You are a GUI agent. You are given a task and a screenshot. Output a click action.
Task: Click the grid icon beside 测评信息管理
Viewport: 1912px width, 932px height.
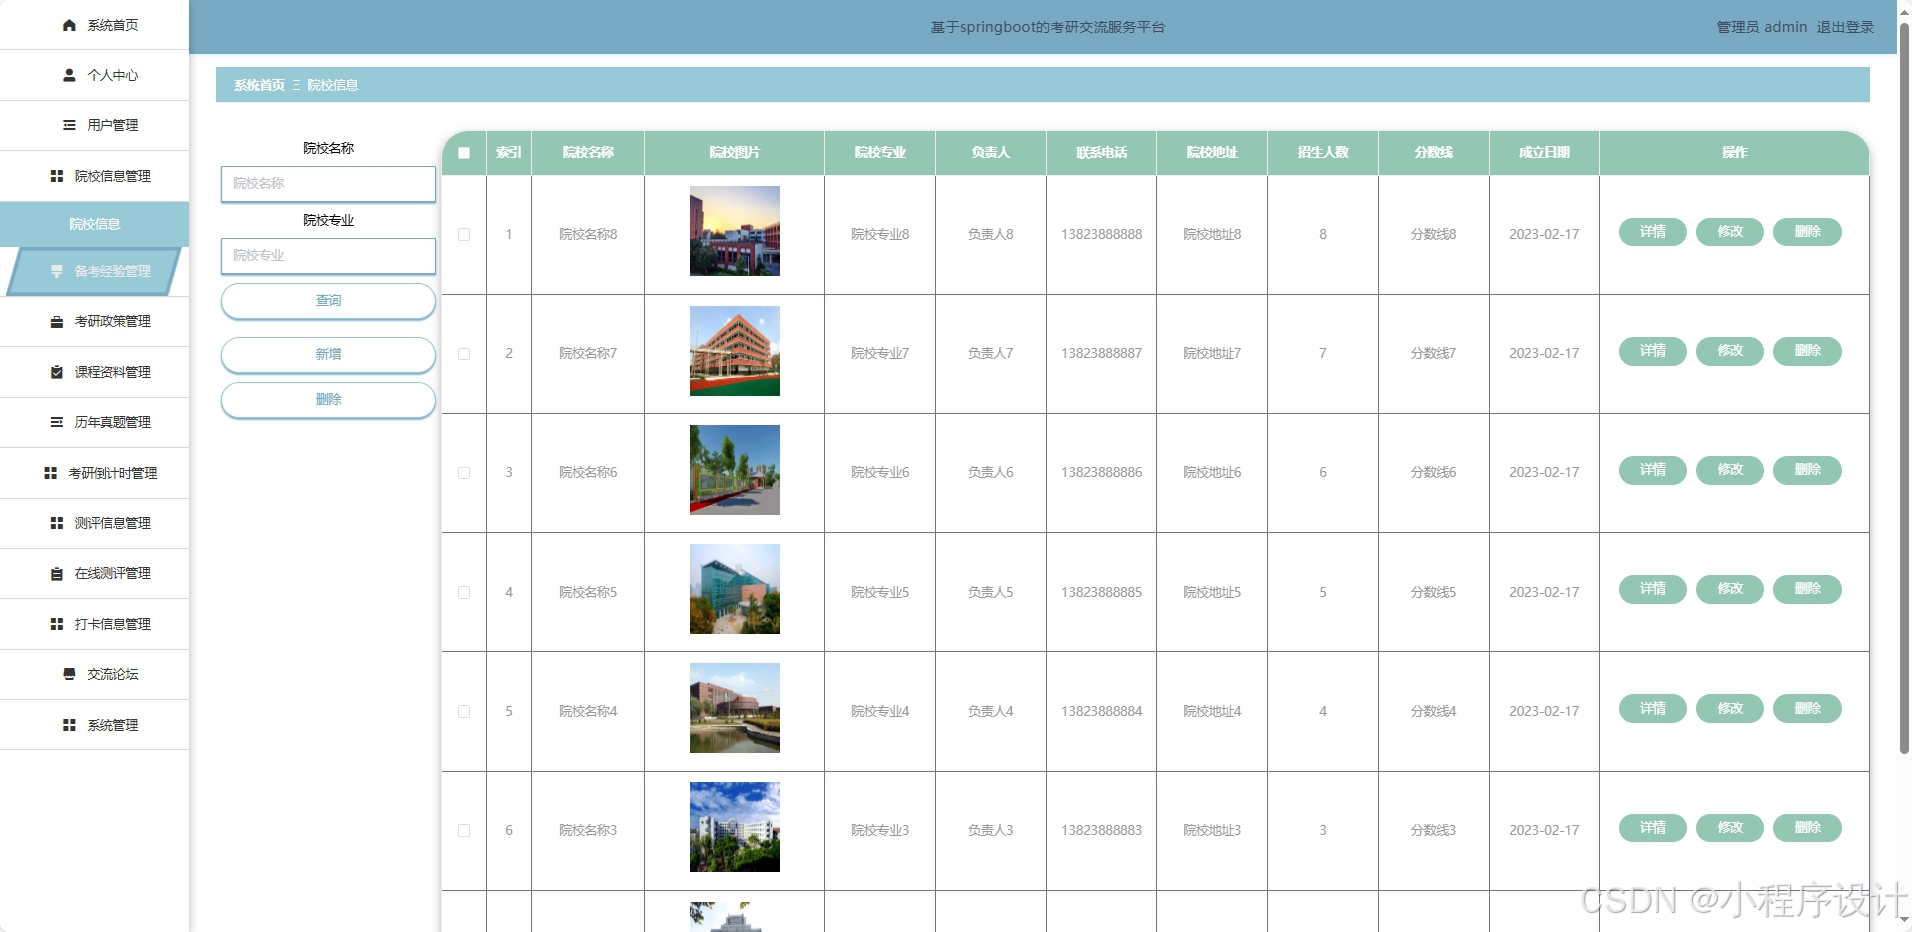tap(57, 523)
